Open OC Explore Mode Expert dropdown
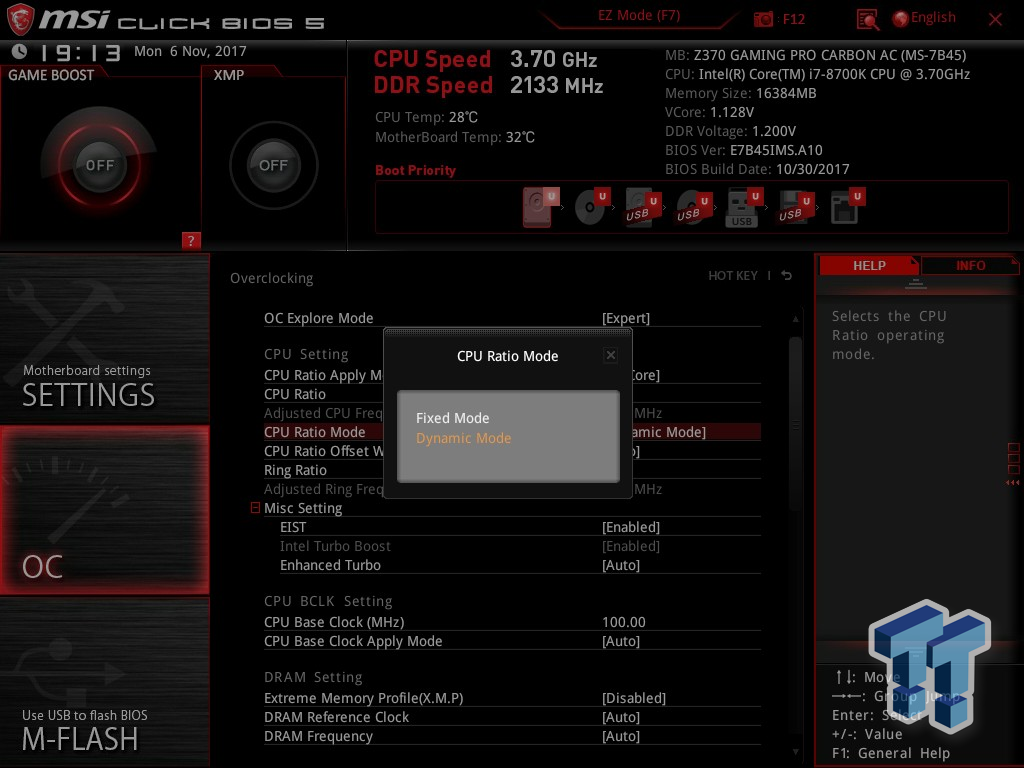This screenshot has width=1024, height=768. point(626,318)
